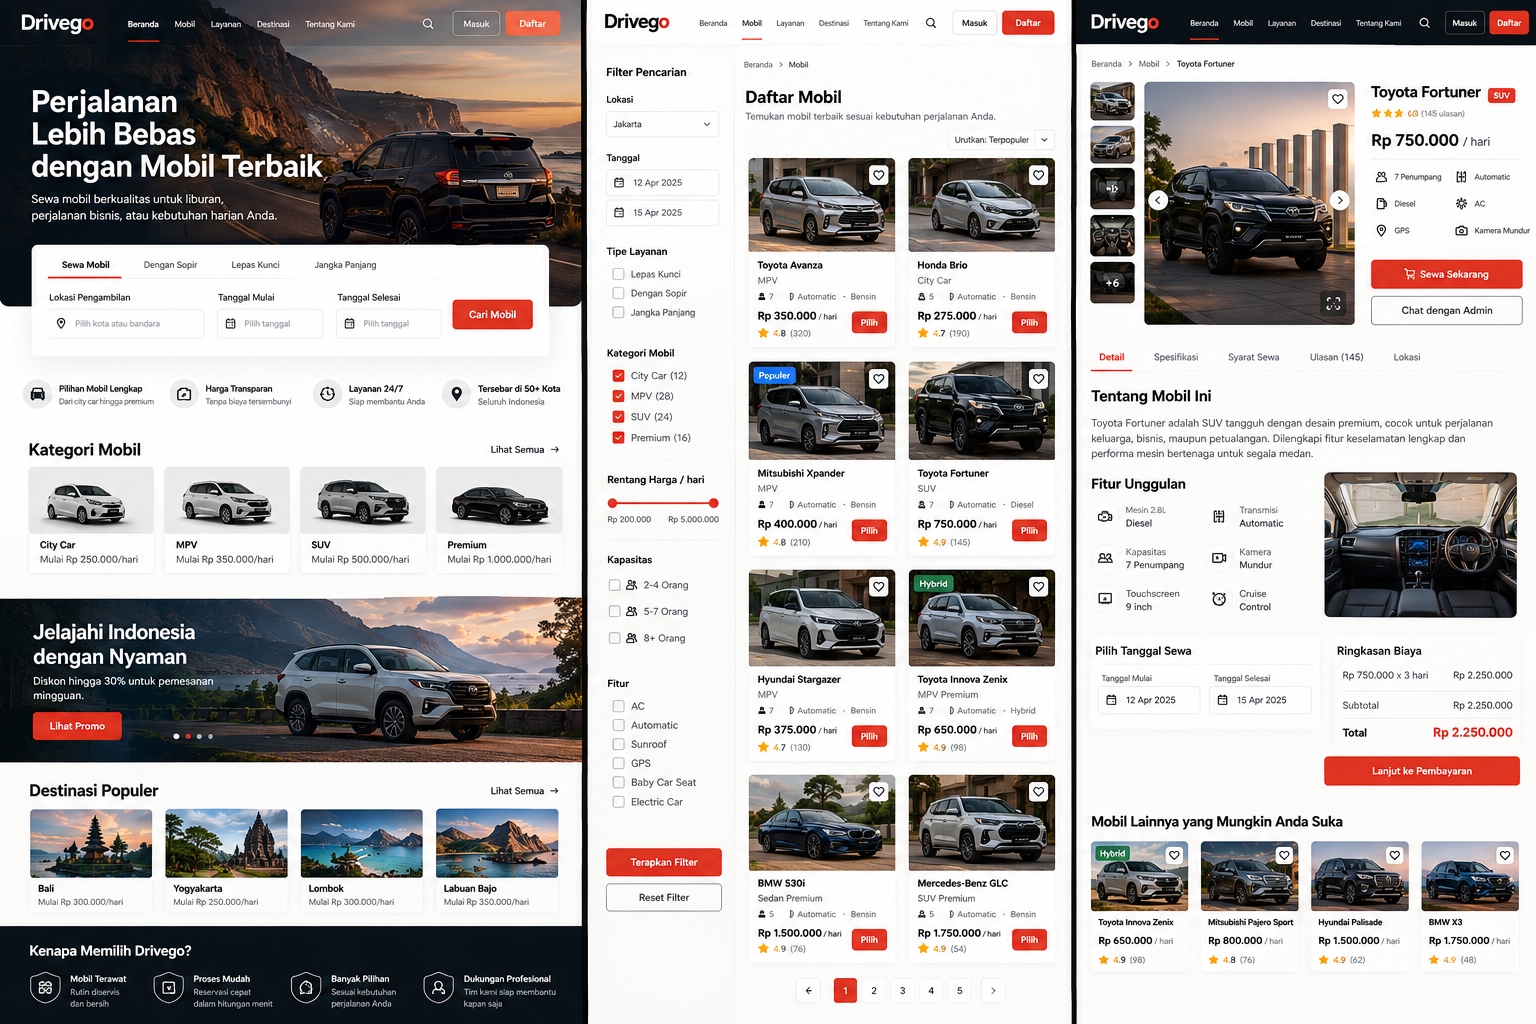The image size is (1536, 1024).
Task: Click the Cari Mobil button
Action: [x=492, y=314]
